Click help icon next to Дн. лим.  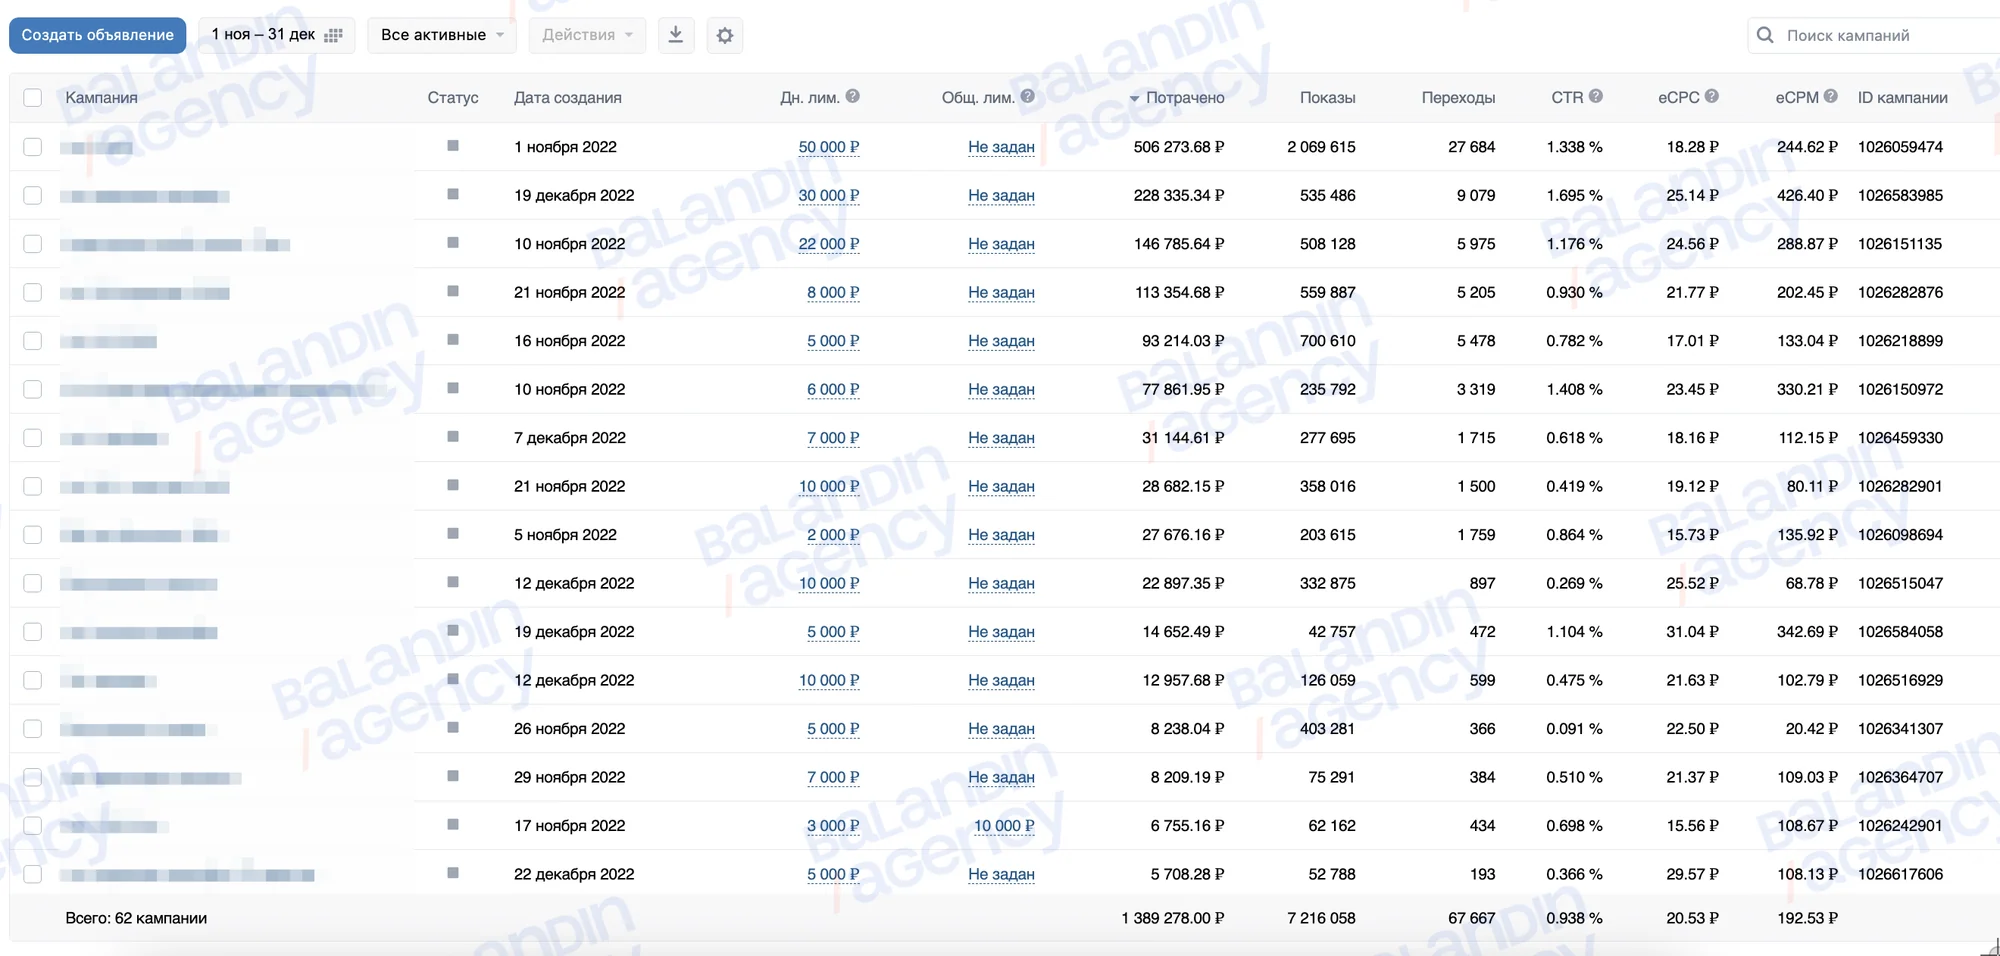click(x=852, y=96)
